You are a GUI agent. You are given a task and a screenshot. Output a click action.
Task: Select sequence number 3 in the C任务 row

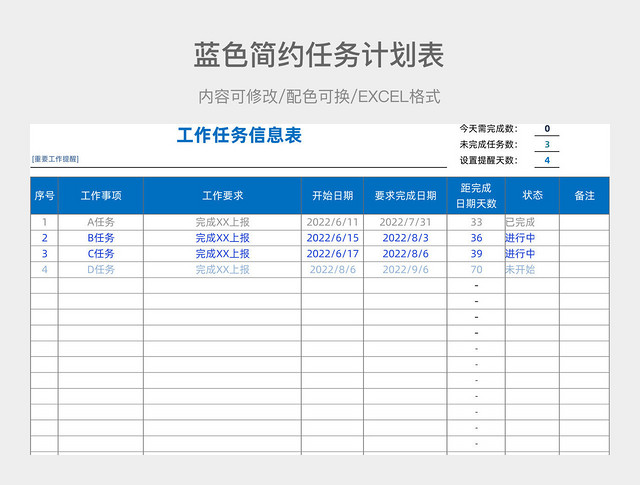[44, 254]
